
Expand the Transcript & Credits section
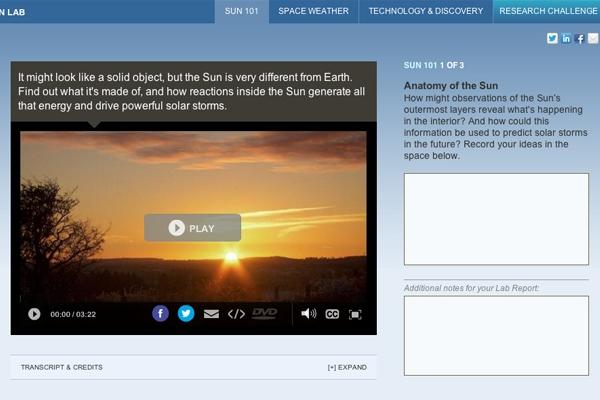[346, 367]
